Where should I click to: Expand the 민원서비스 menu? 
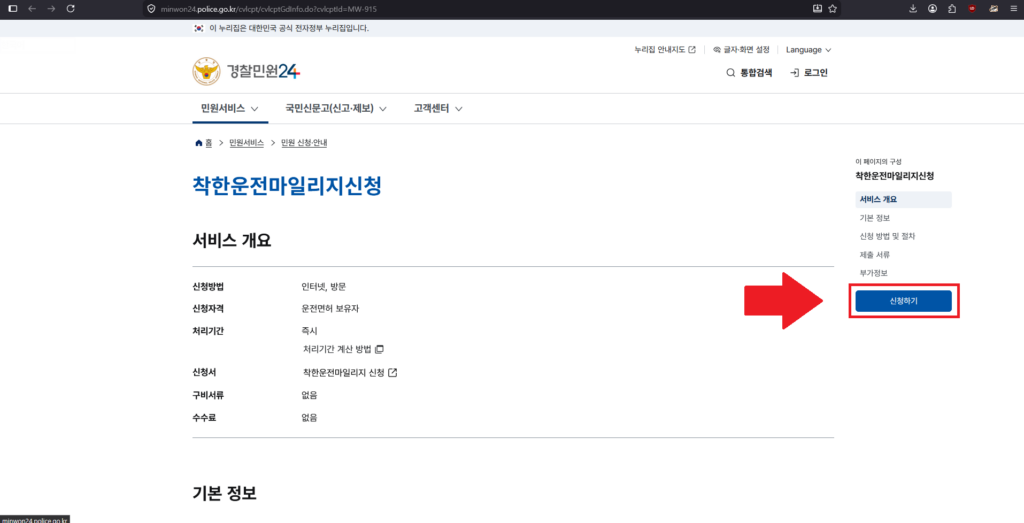coord(230,108)
